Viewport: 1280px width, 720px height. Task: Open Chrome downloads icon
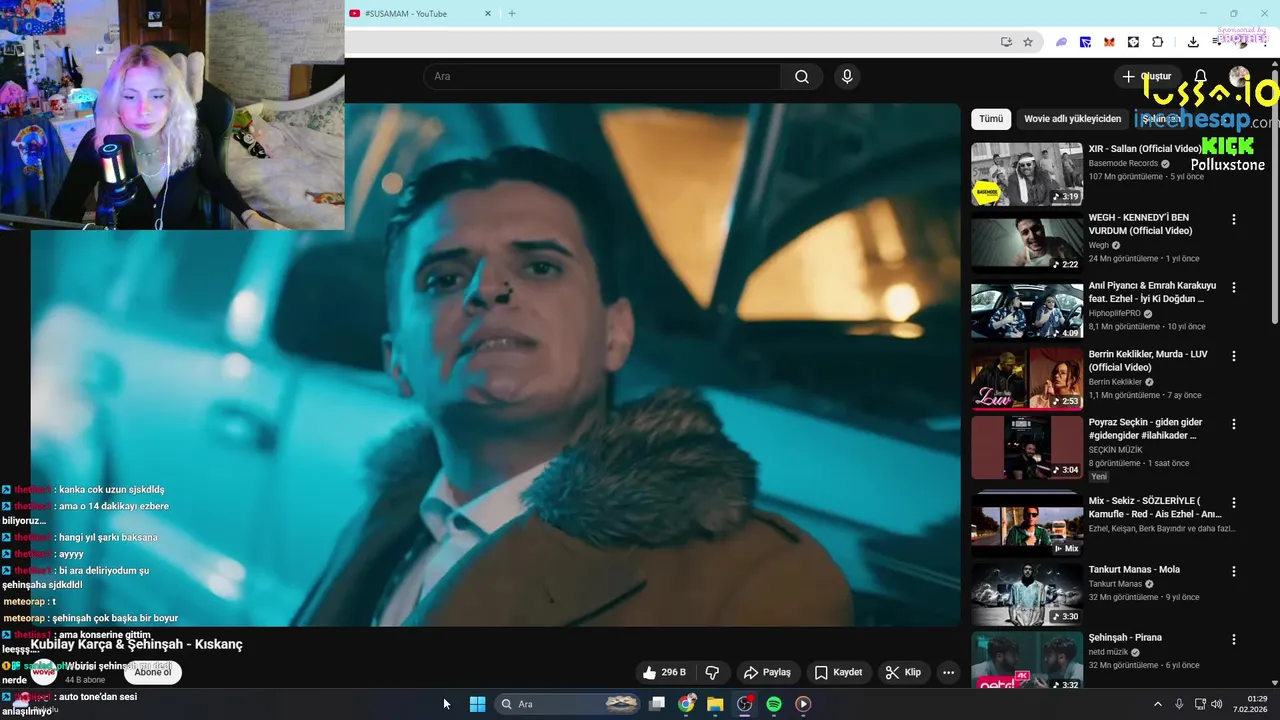tap(1193, 42)
